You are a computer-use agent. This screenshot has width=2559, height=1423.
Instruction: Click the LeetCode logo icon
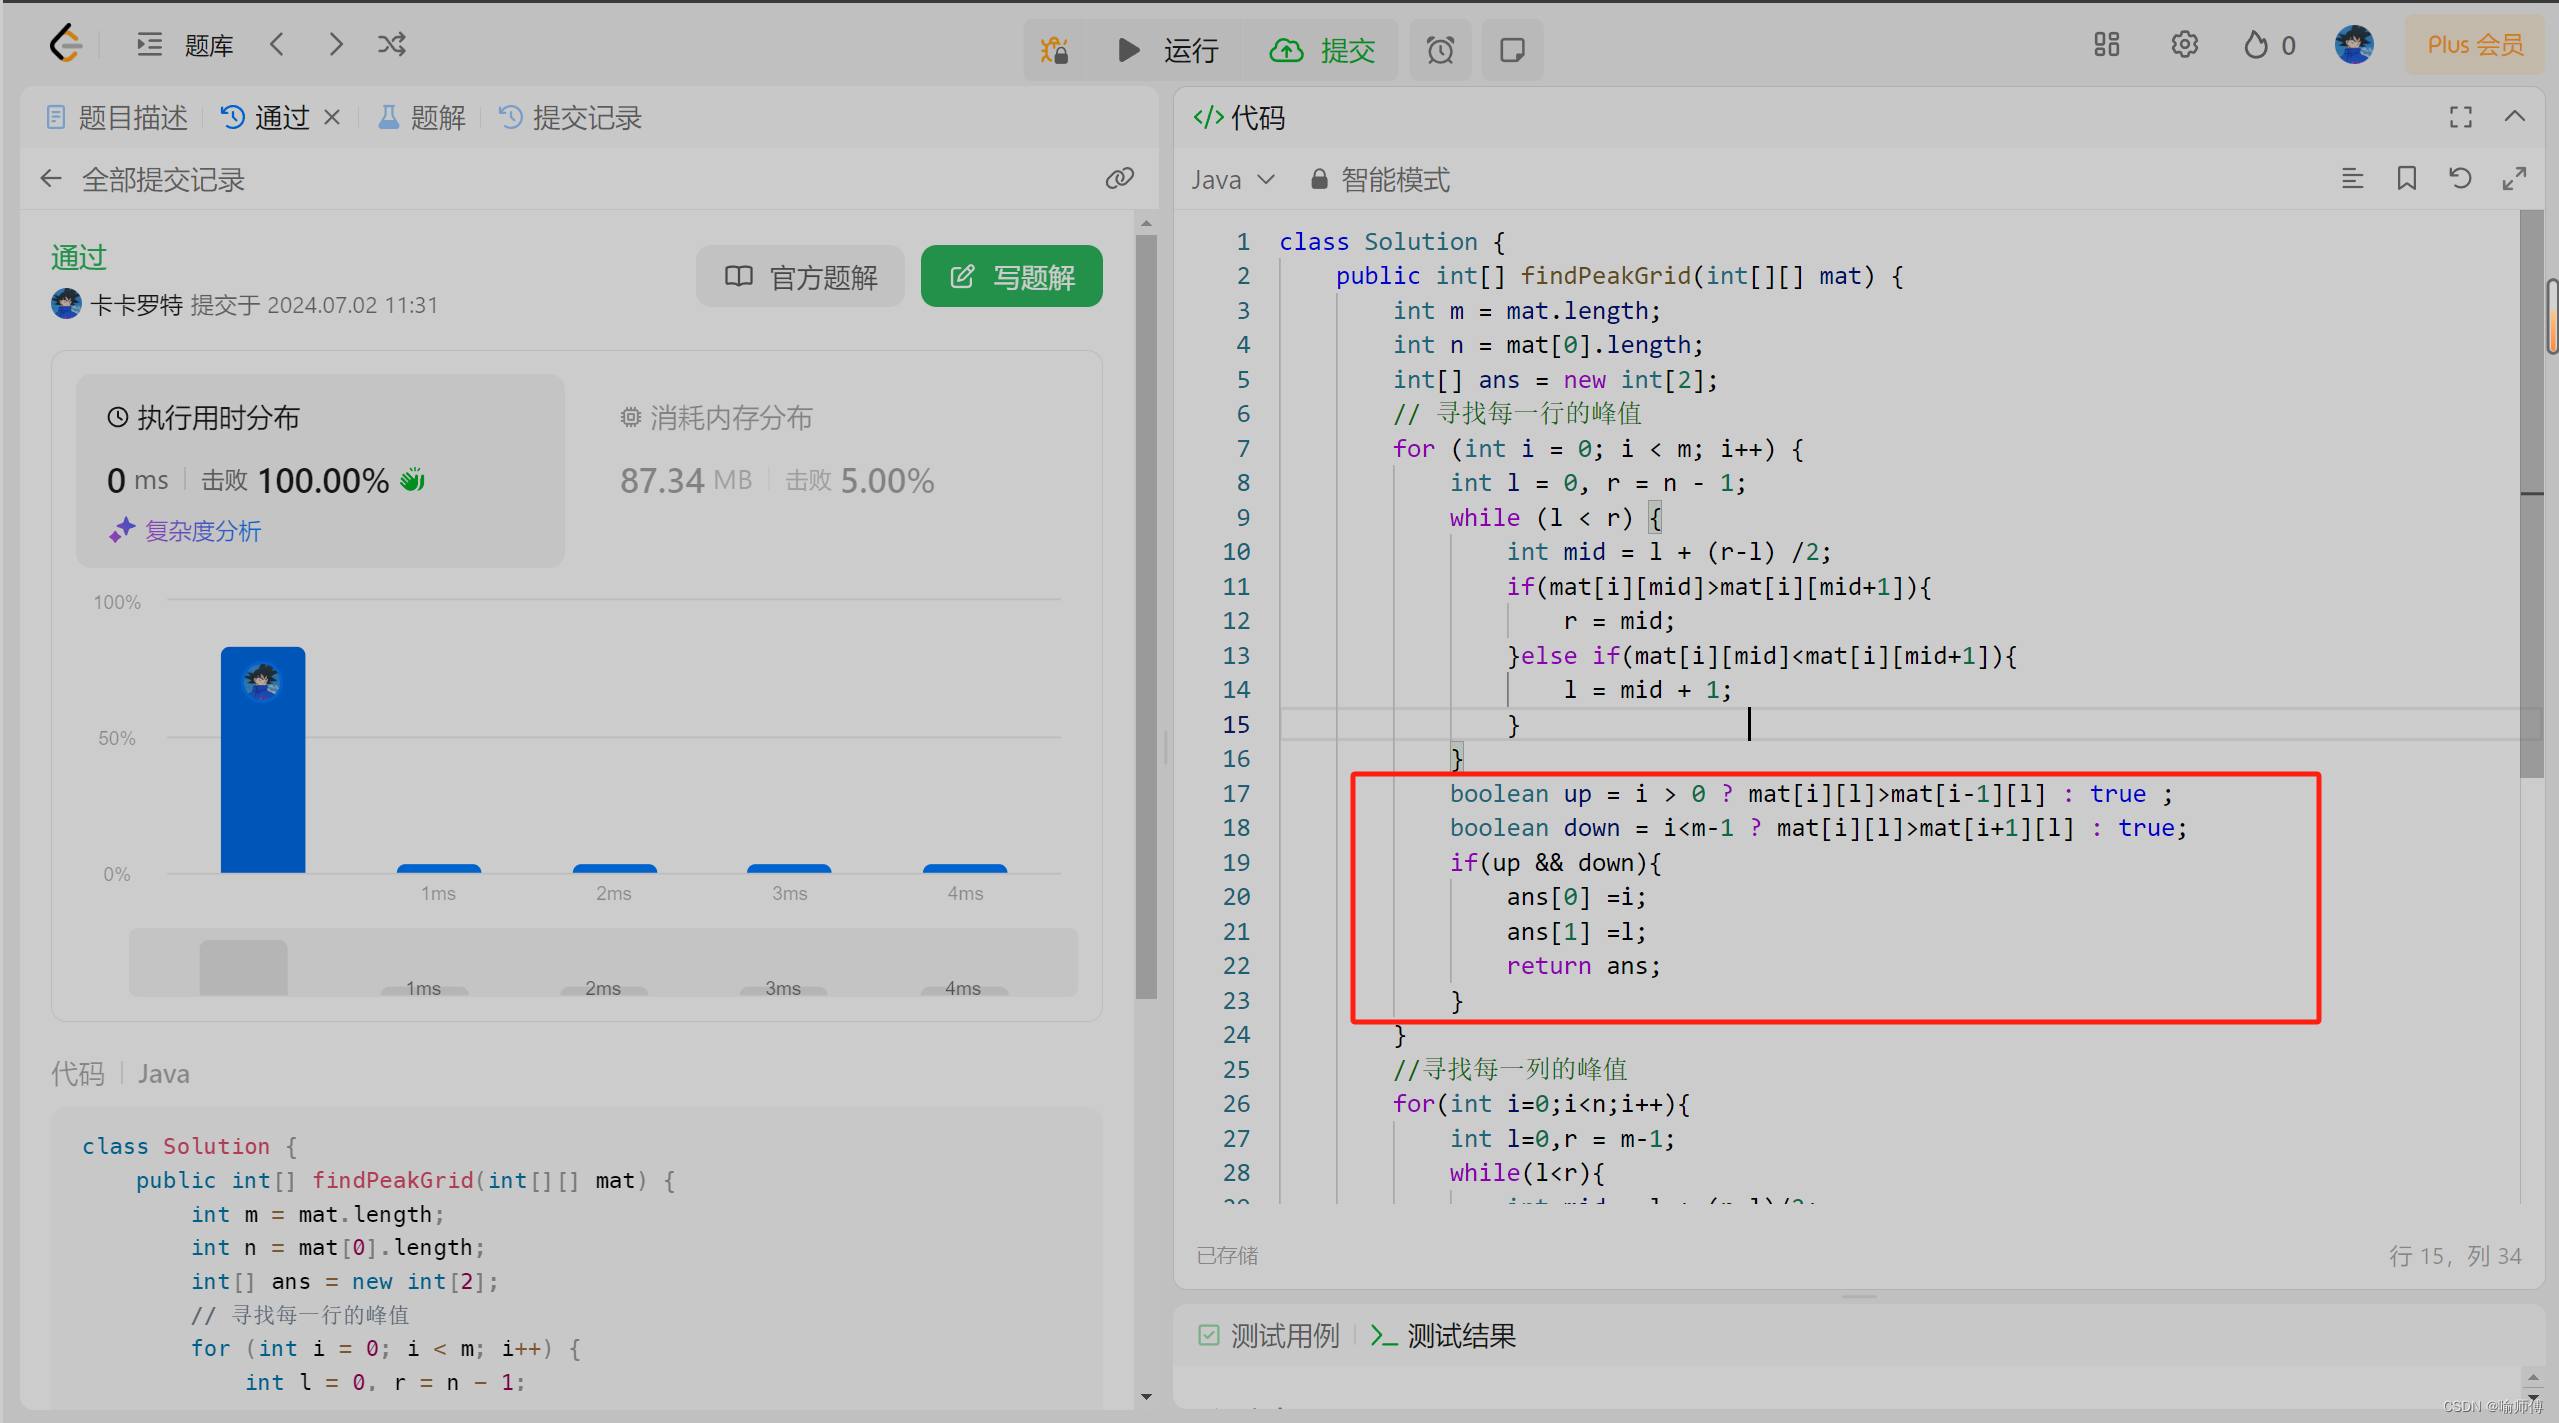[66, 45]
